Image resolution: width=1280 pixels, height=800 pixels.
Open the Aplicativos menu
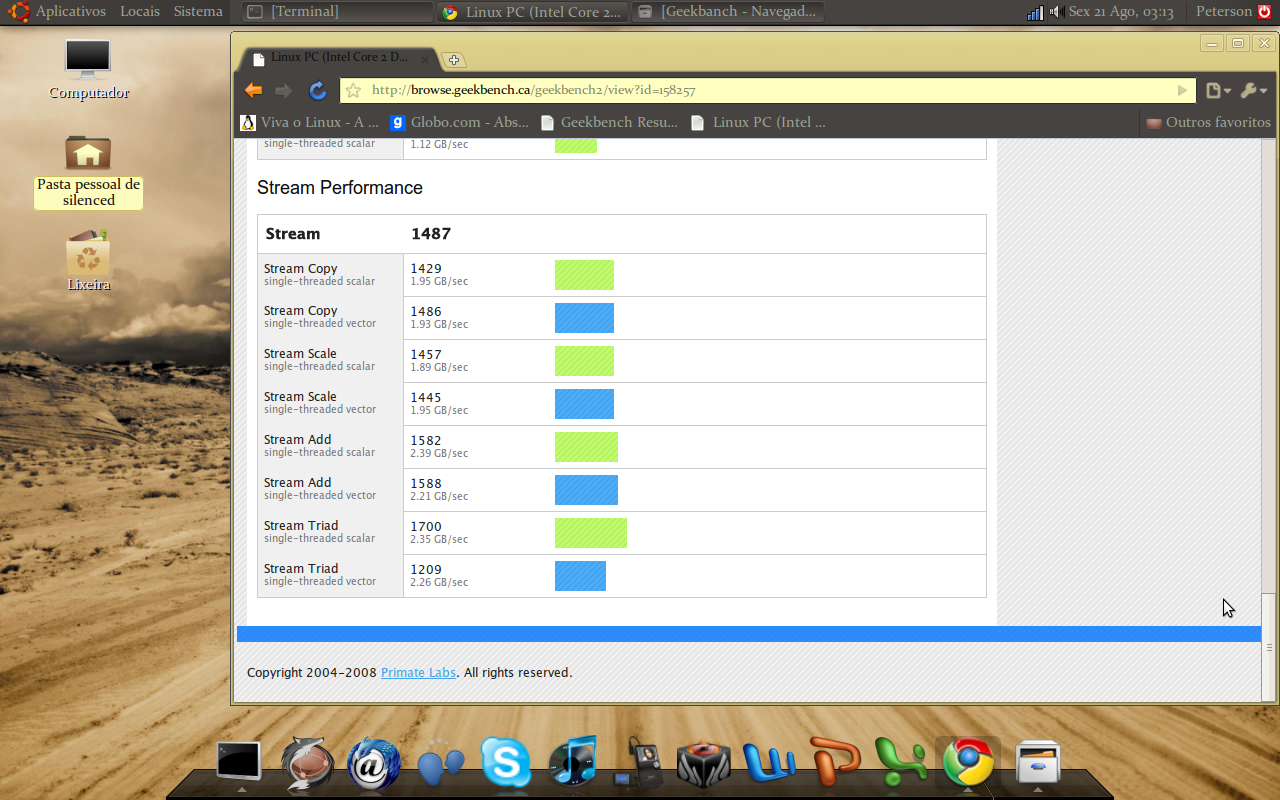(x=70, y=12)
